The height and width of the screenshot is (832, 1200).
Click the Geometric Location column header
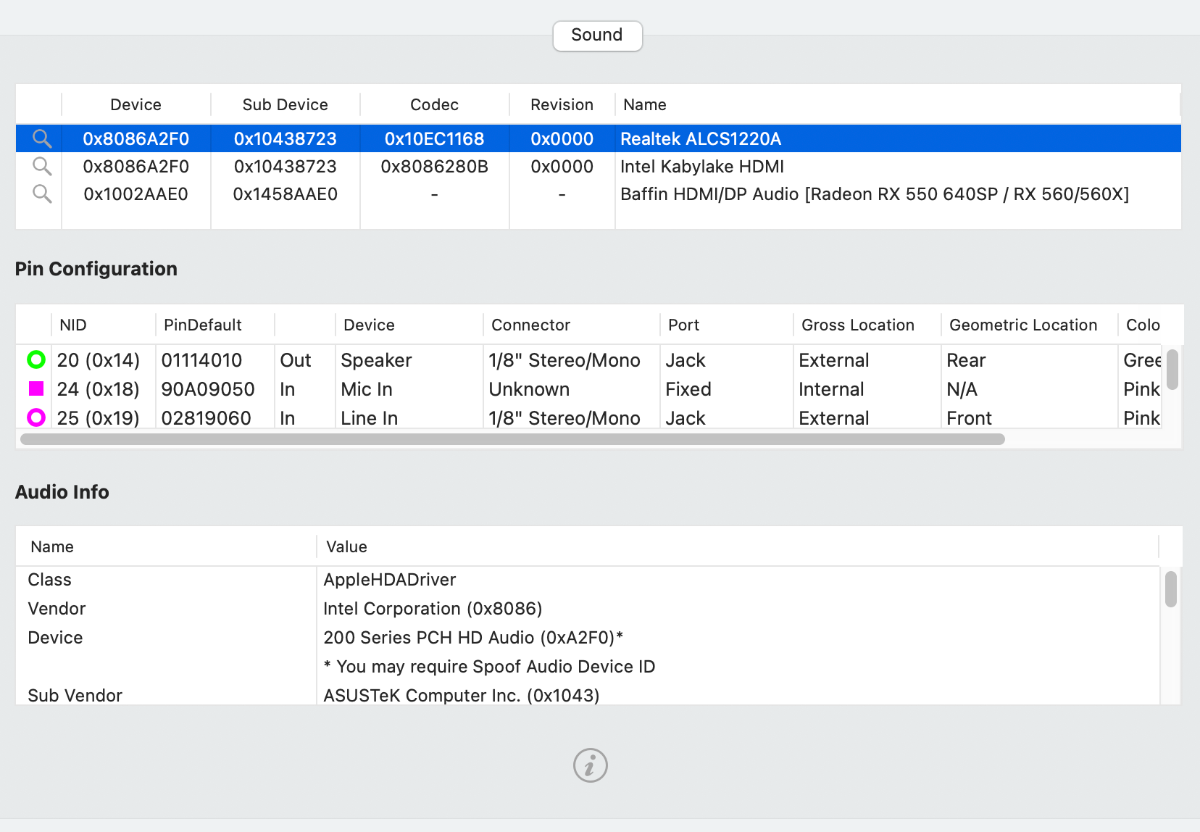(1023, 325)
